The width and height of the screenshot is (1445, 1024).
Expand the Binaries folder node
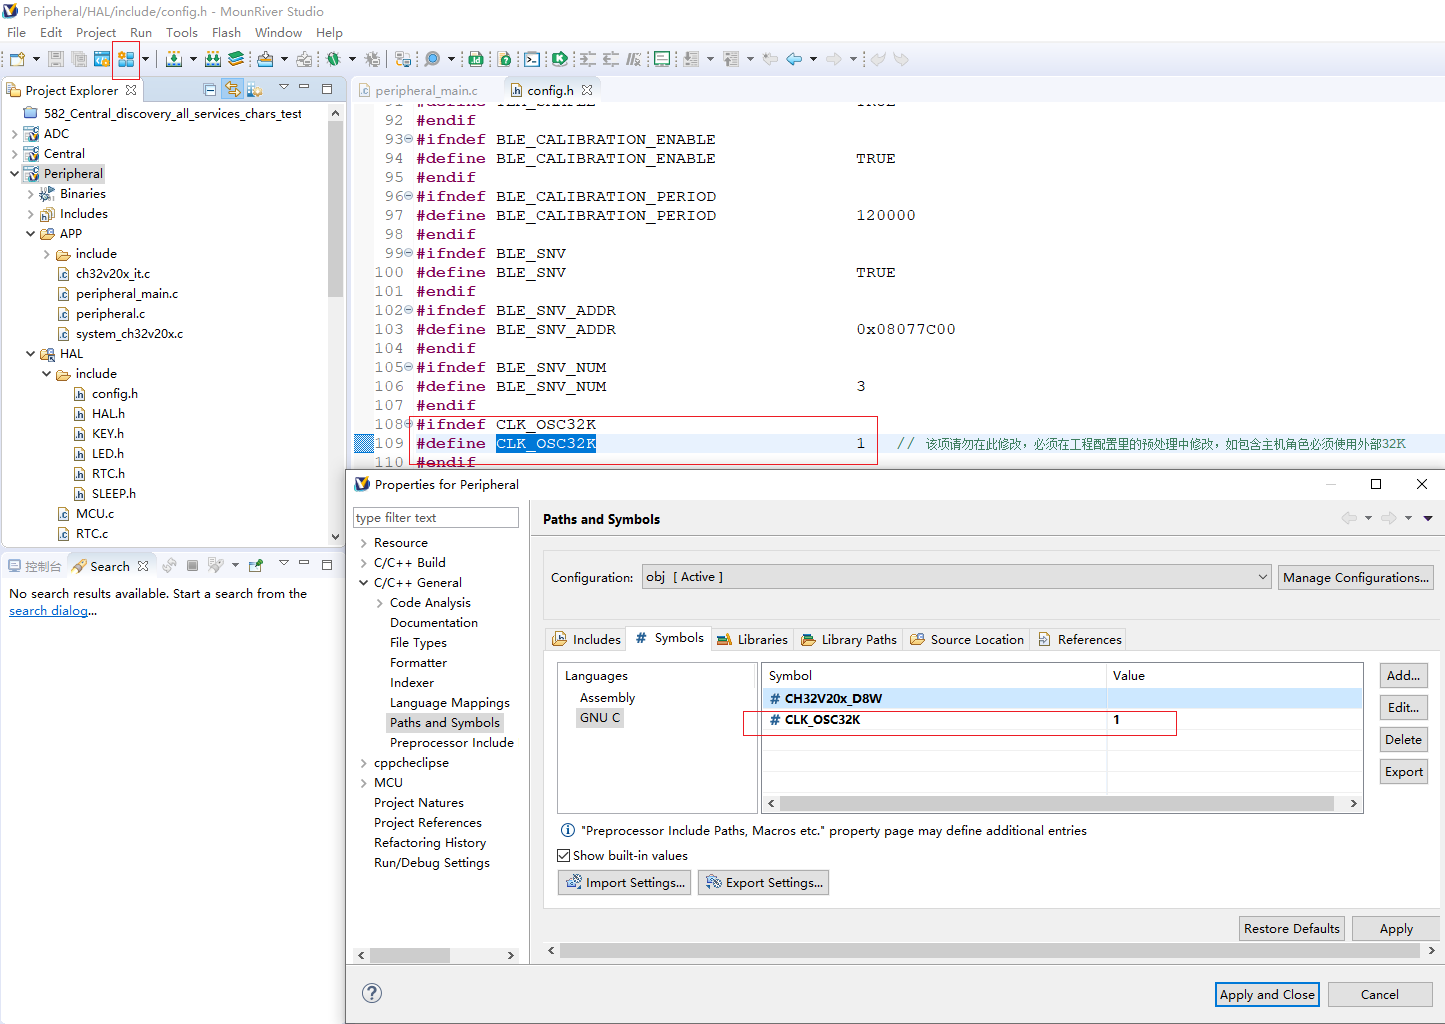coord(30,194)
